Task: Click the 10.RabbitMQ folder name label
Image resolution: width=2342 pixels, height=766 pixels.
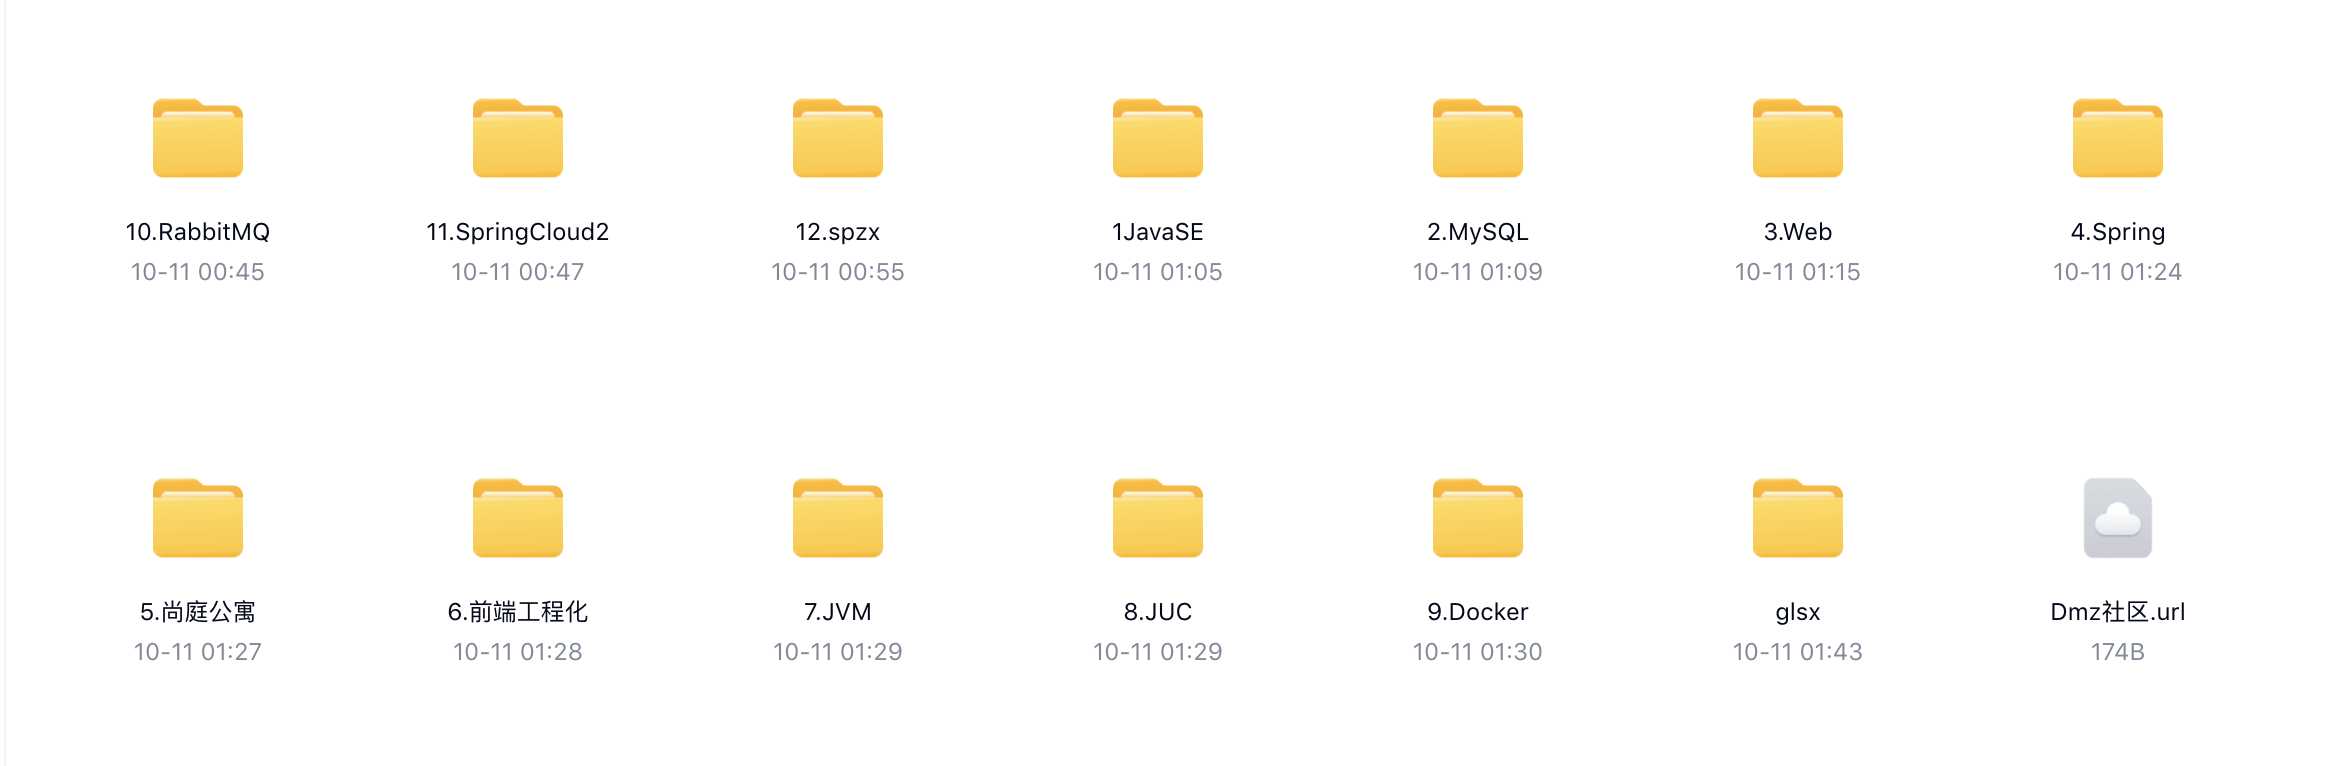Action: click(198, 232)
